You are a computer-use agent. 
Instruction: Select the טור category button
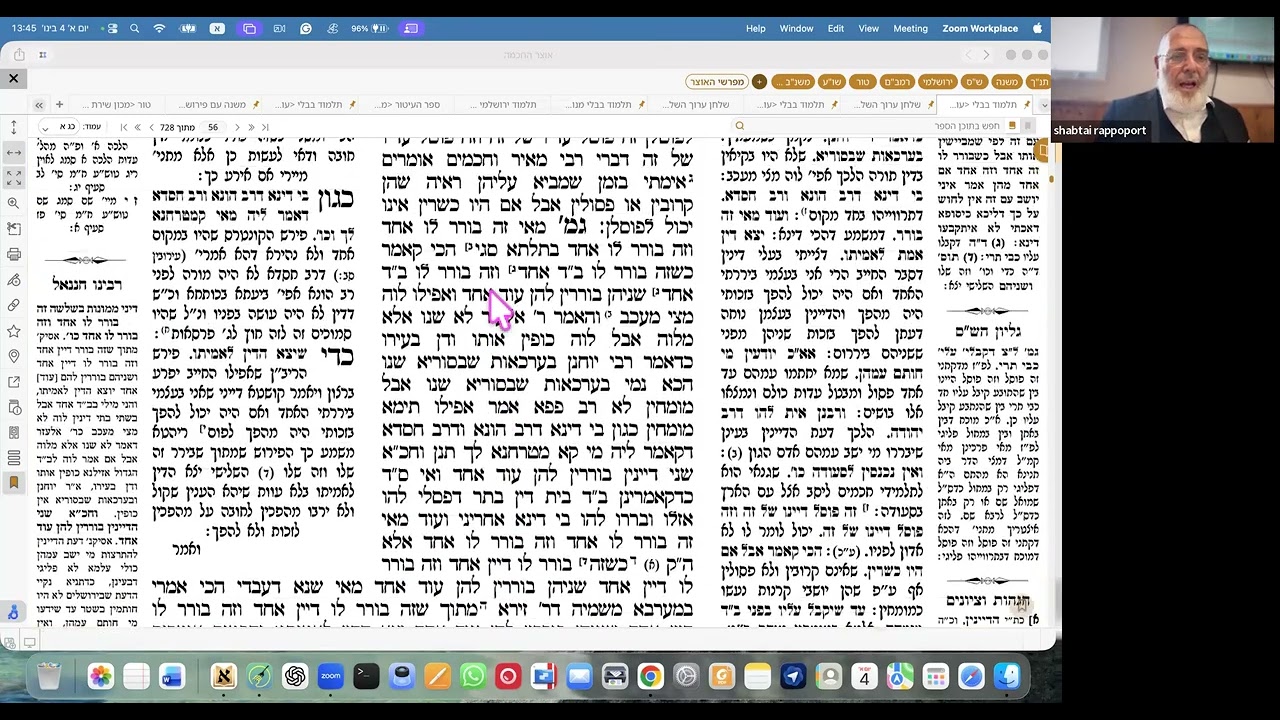(863, 82)
